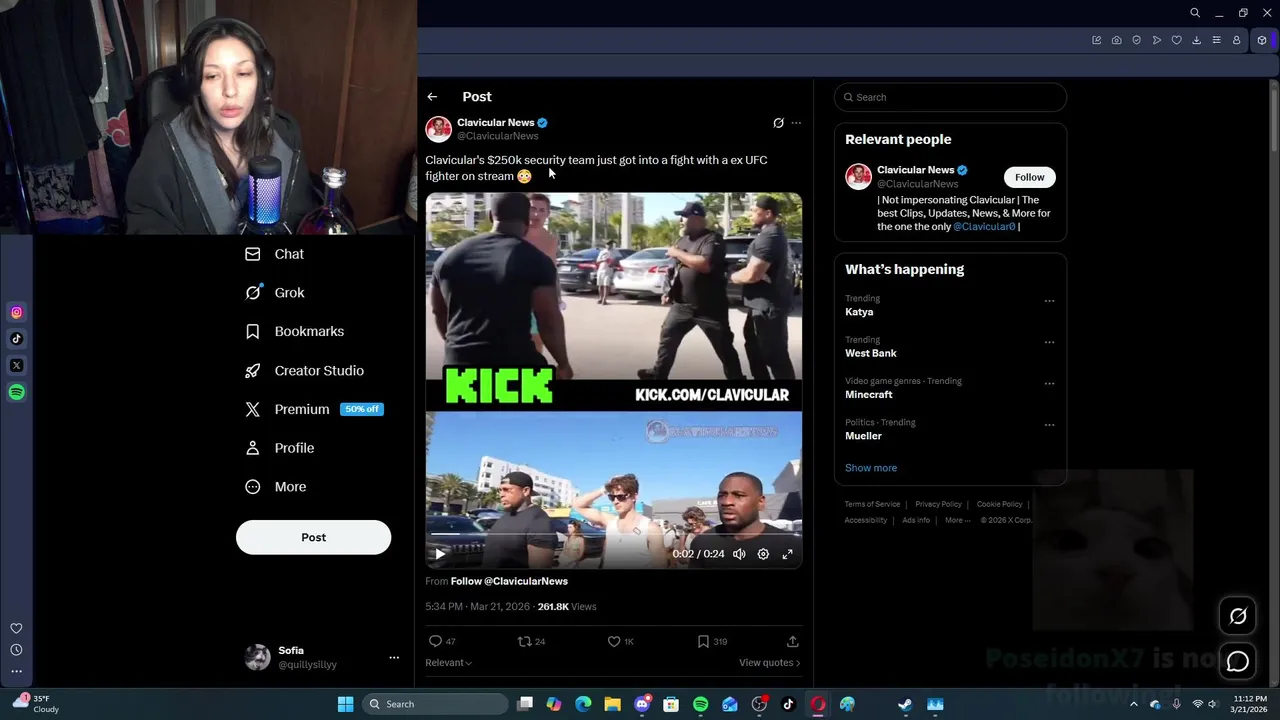Open the three-dot menu in Opera sidebar

tap(16, 671)
